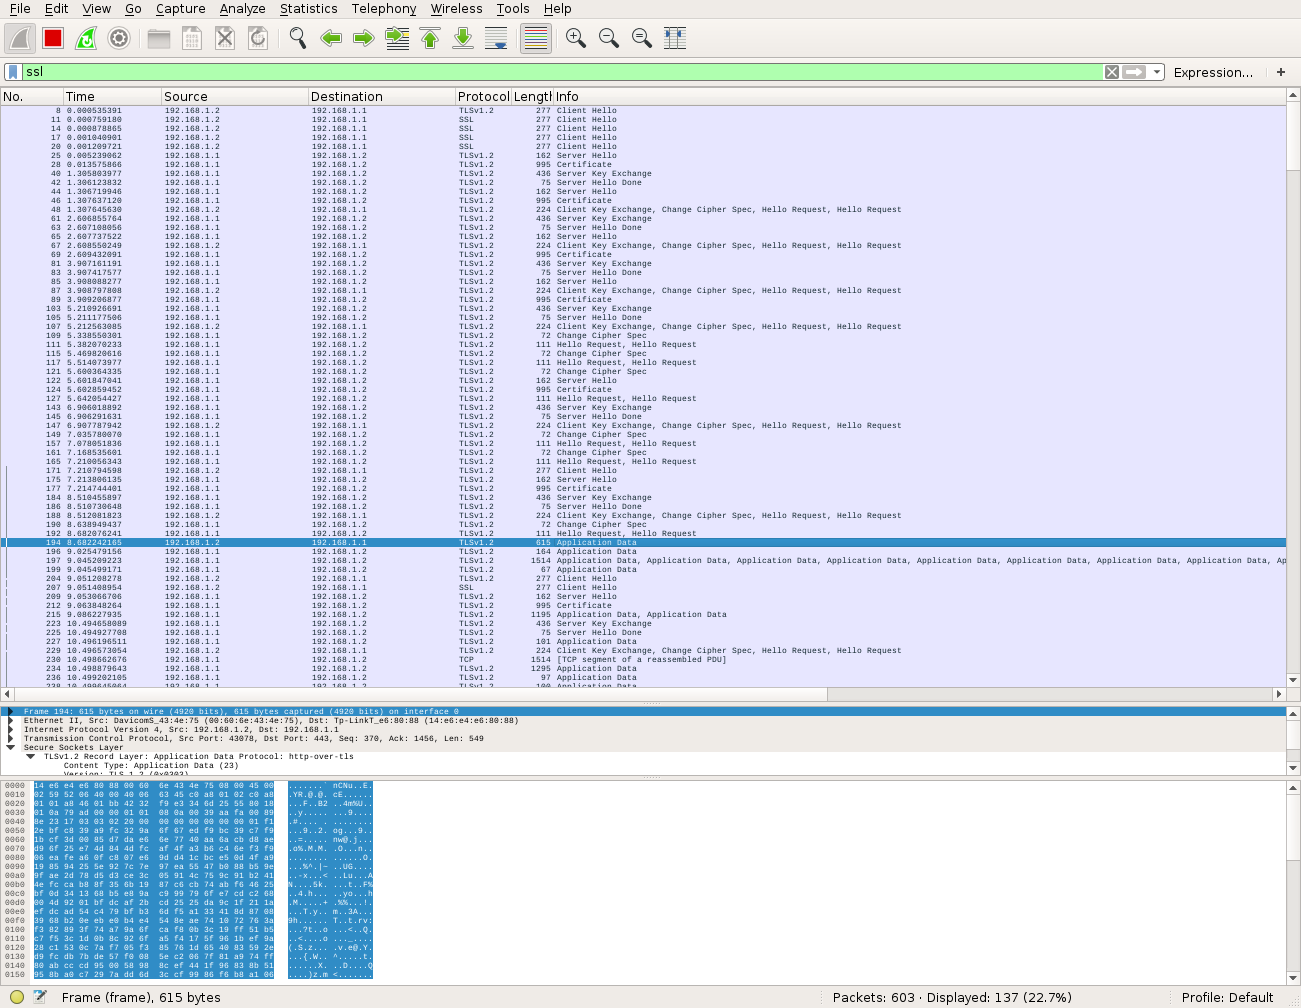Open Find Packet with the magnifier icon
1301x1008 pixels.
click(298, 38)
